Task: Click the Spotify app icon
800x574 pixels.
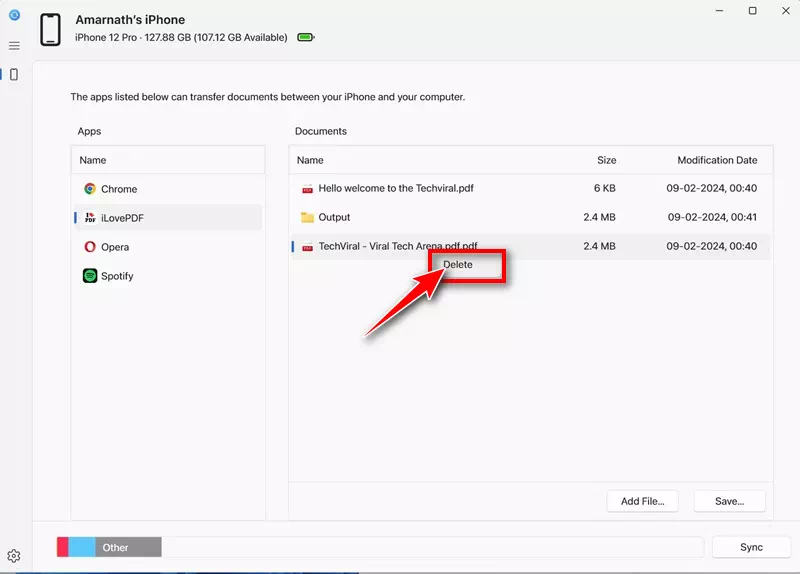Action: pyautogui.click(x=90, y=276)
